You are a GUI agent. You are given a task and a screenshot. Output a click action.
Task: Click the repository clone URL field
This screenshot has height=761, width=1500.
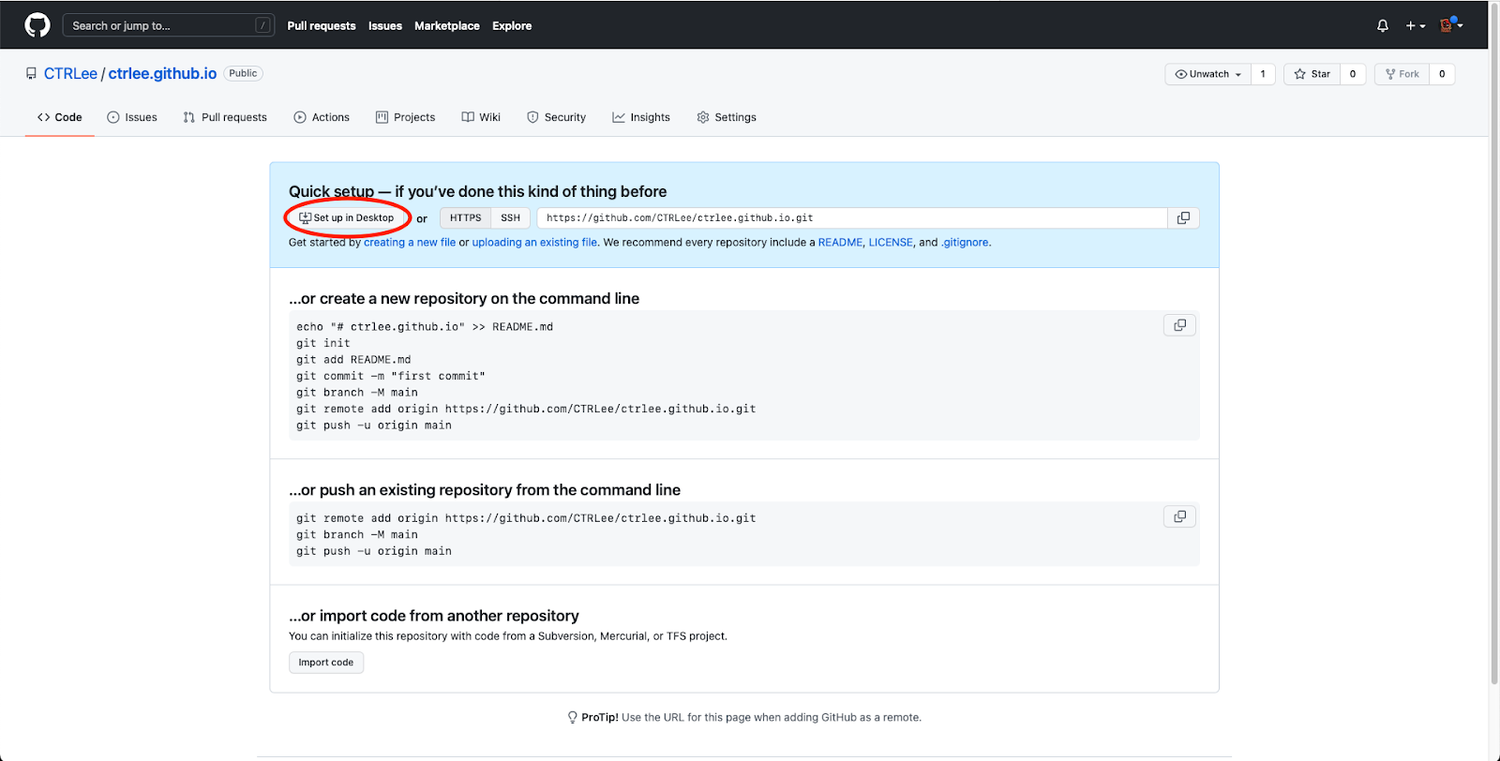852,218
